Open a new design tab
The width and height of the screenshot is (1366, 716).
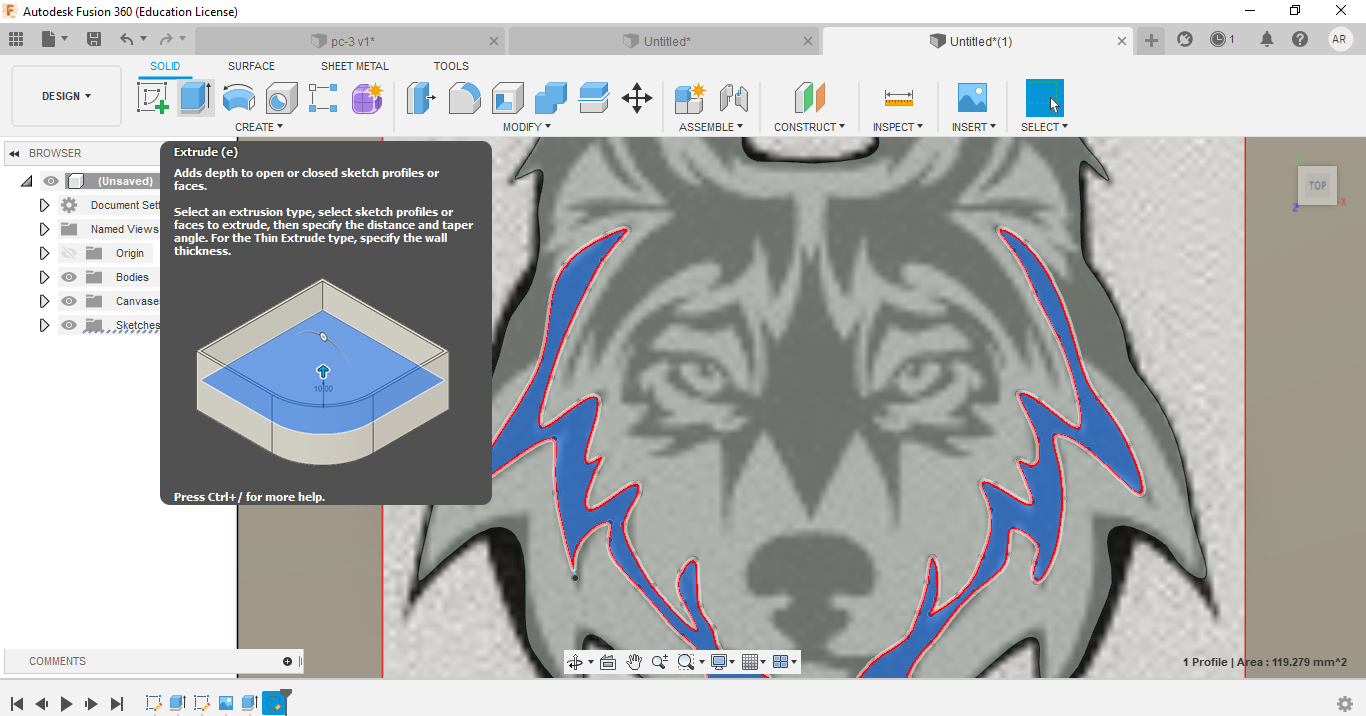point(1151,40)
